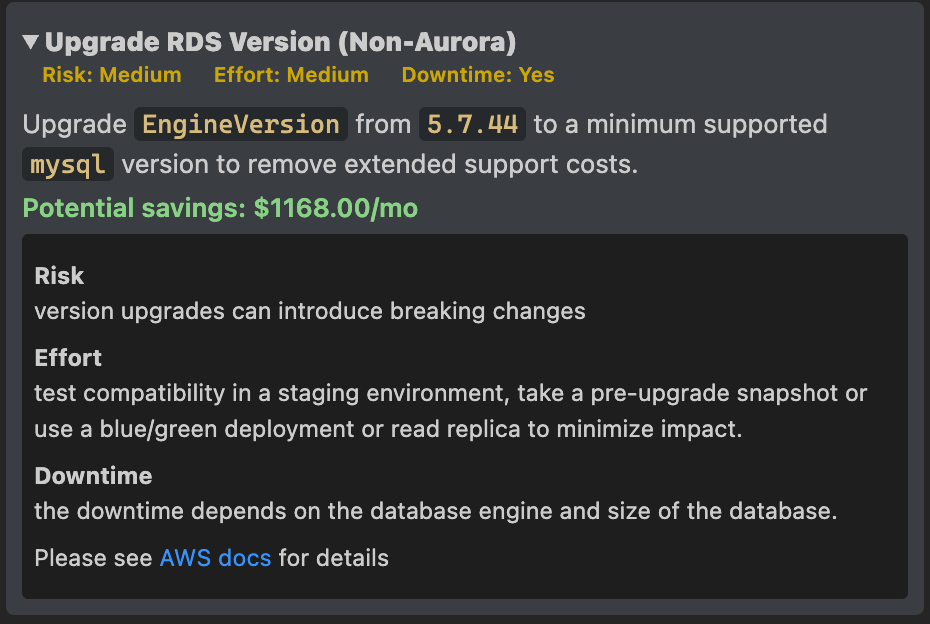
Task: Select the Upgrade RDS Version (Non-Aurora) heading
Action: (x=280, y=42)
